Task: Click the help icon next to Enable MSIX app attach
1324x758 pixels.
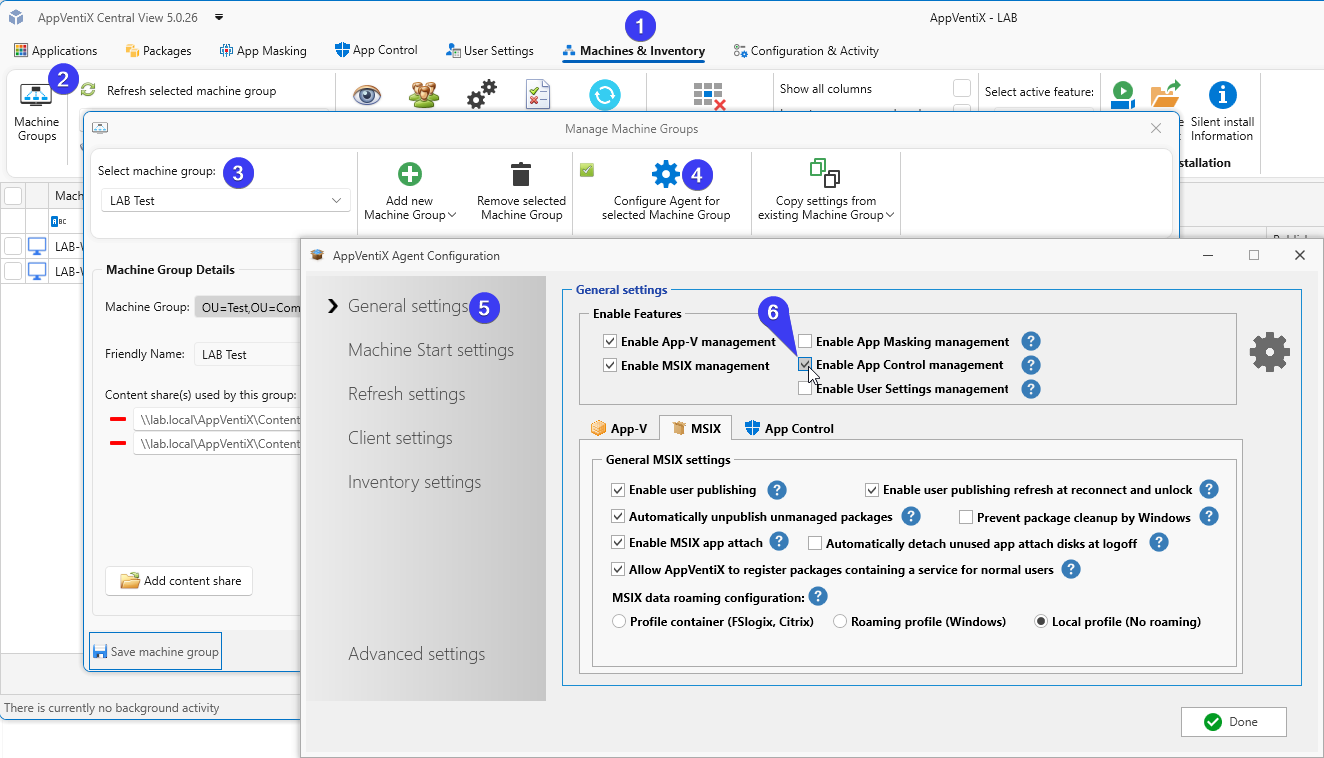Action: tap(779, 542)
